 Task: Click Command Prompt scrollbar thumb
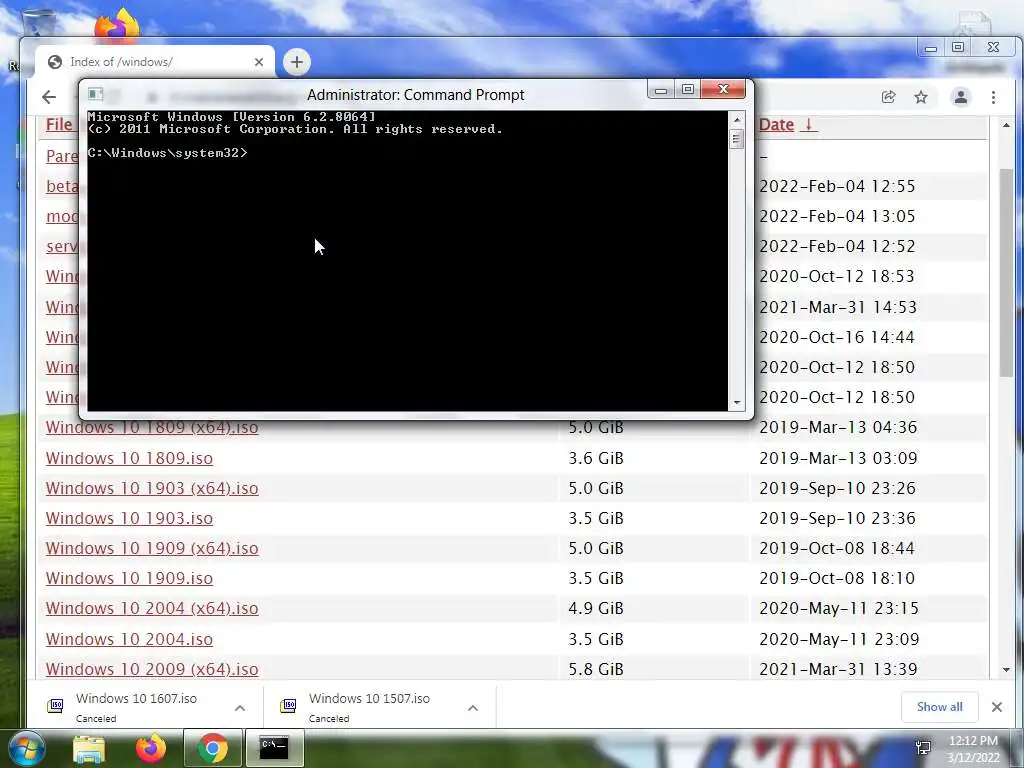click(x=737, y=138)
